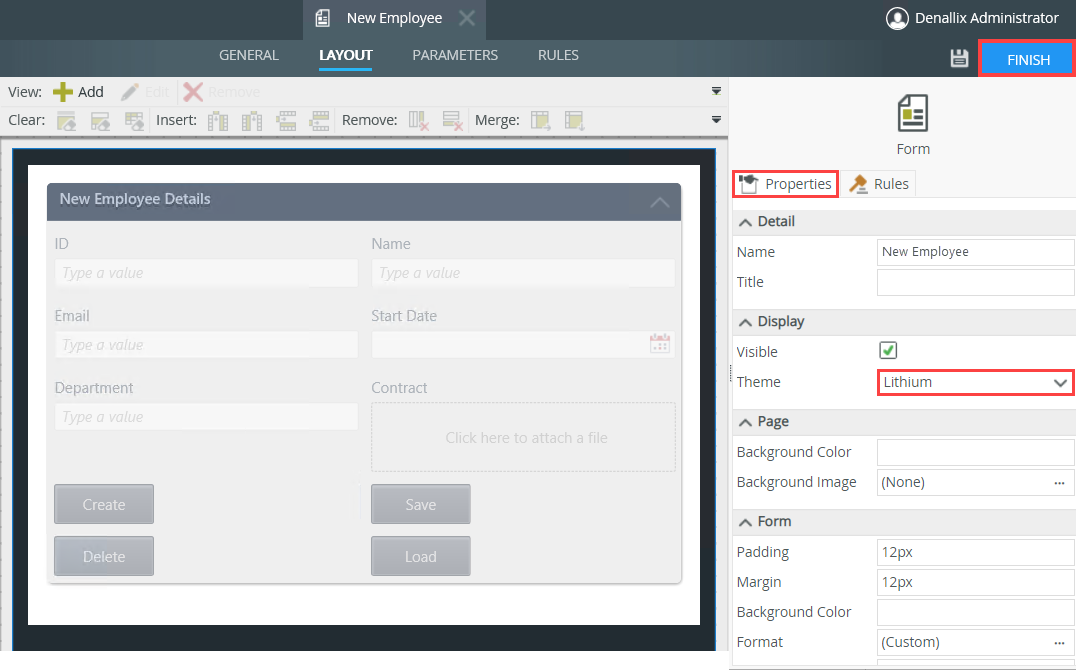Click the first Clear icon
The width and height of the screenshot is (1076, 670).
pyautogui.click(x=66, y=121)
